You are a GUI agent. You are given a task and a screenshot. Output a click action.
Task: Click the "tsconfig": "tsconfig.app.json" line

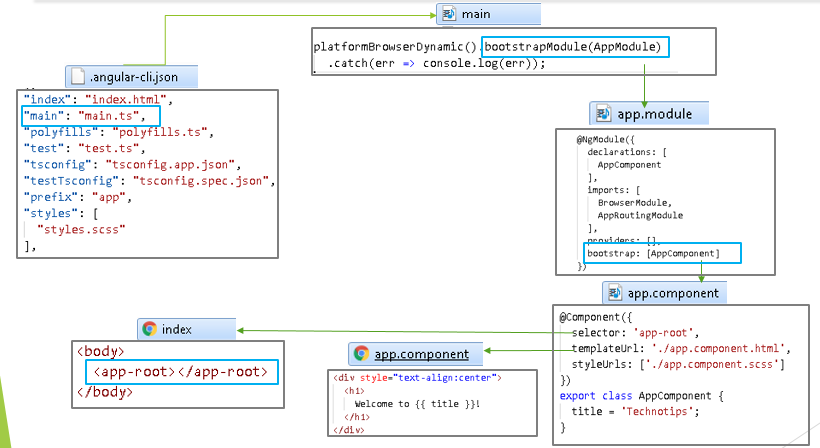point(132,164)
